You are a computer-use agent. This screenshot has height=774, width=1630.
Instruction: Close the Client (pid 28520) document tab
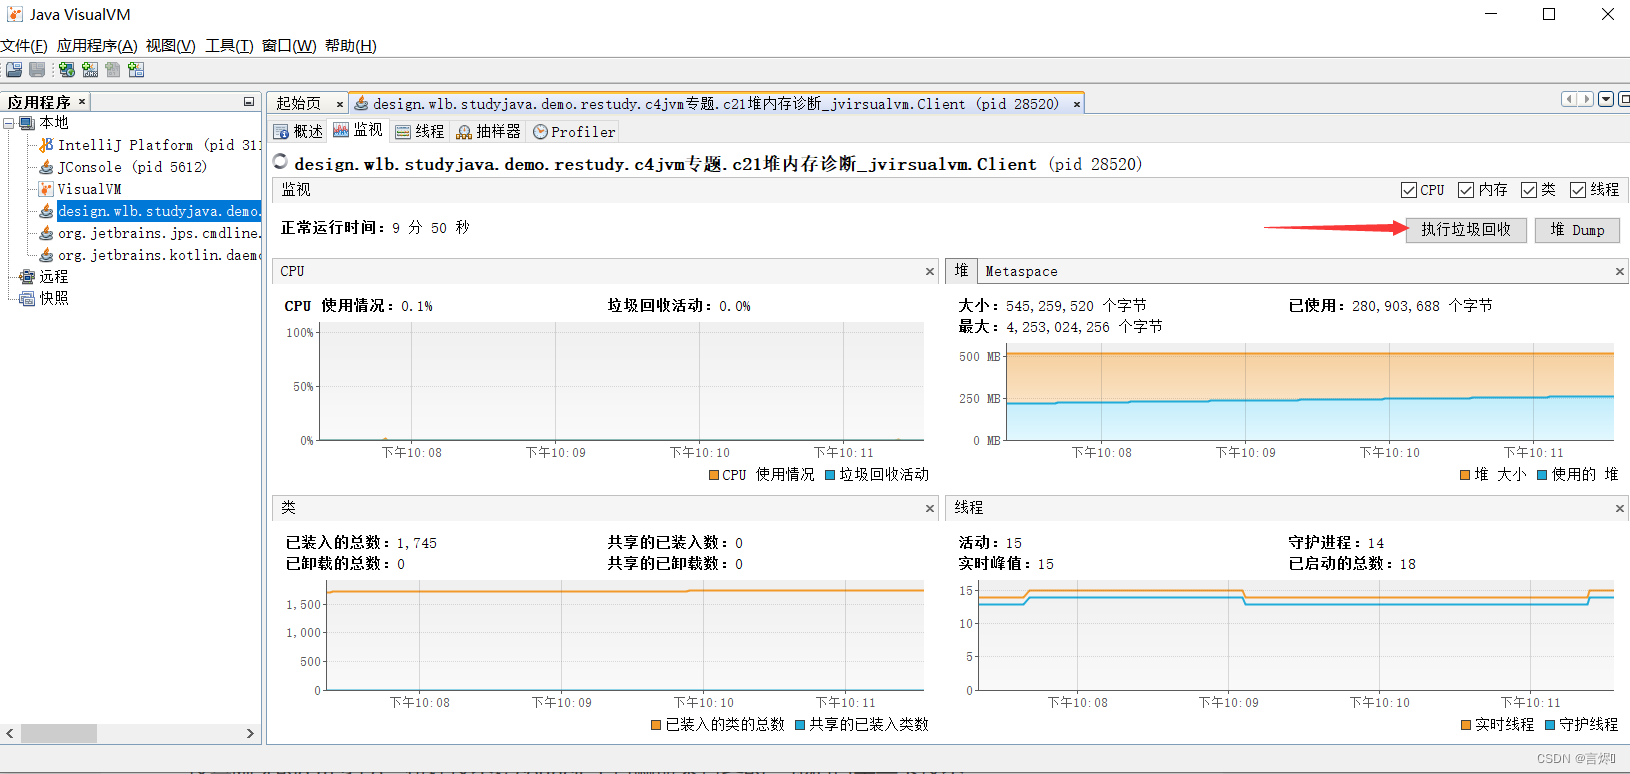[1077, 104]
